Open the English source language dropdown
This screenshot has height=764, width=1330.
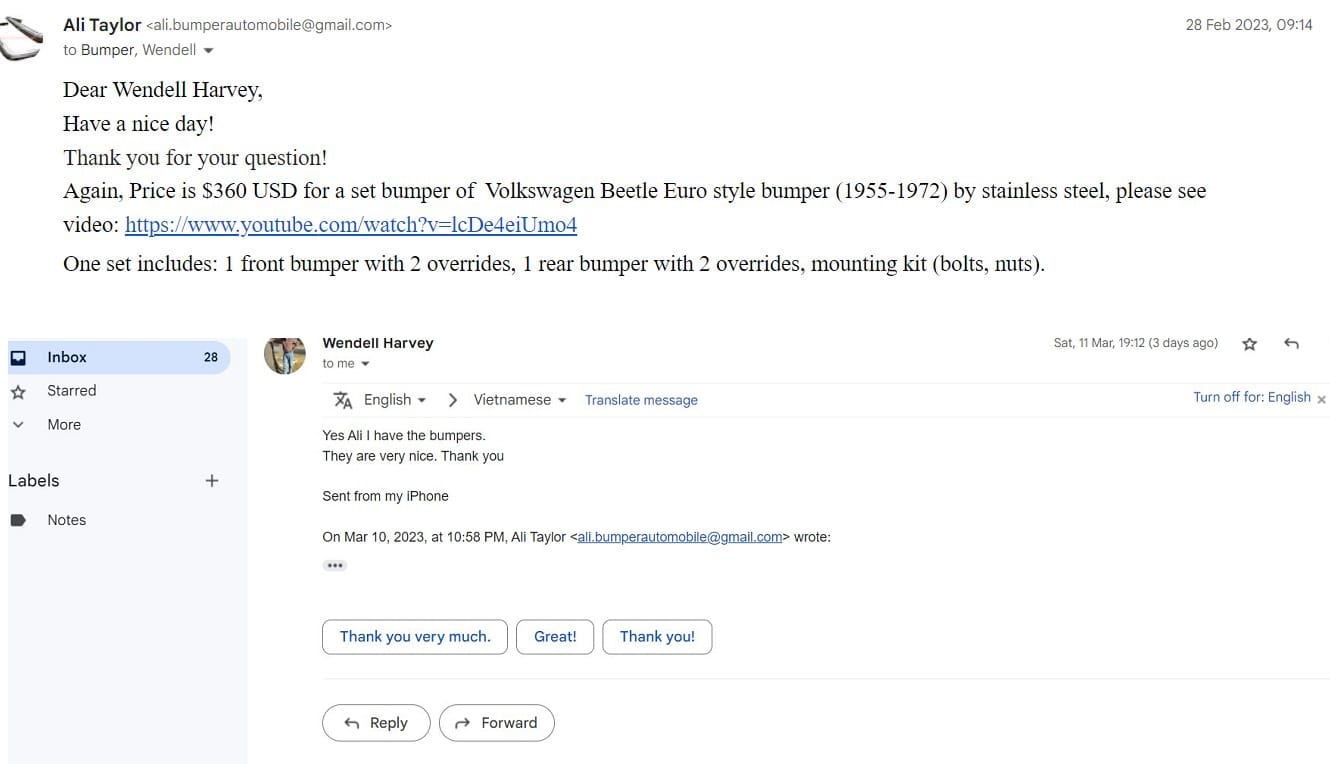click(395, 400)
